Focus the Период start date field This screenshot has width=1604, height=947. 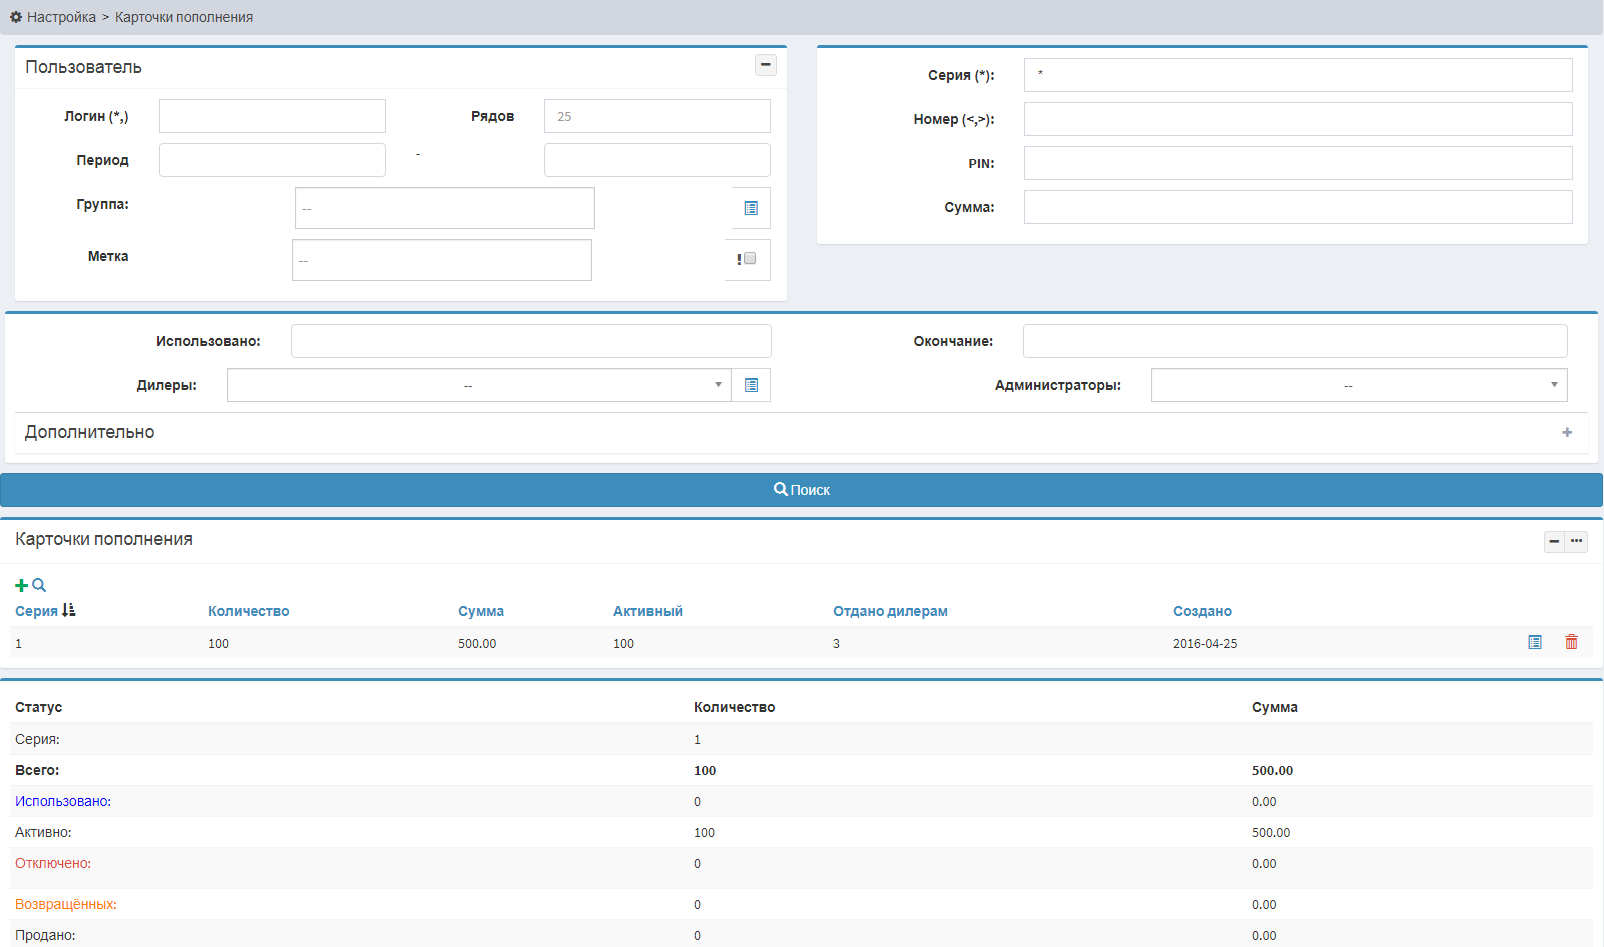click(272, 160)
